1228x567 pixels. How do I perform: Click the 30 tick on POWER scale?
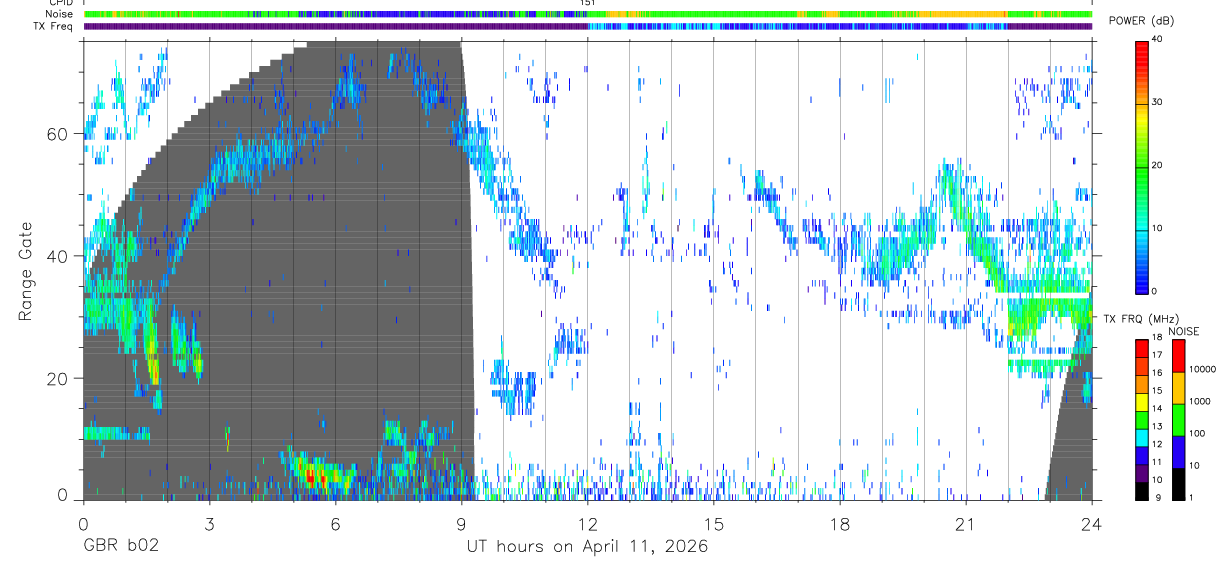click(1157, 103)
